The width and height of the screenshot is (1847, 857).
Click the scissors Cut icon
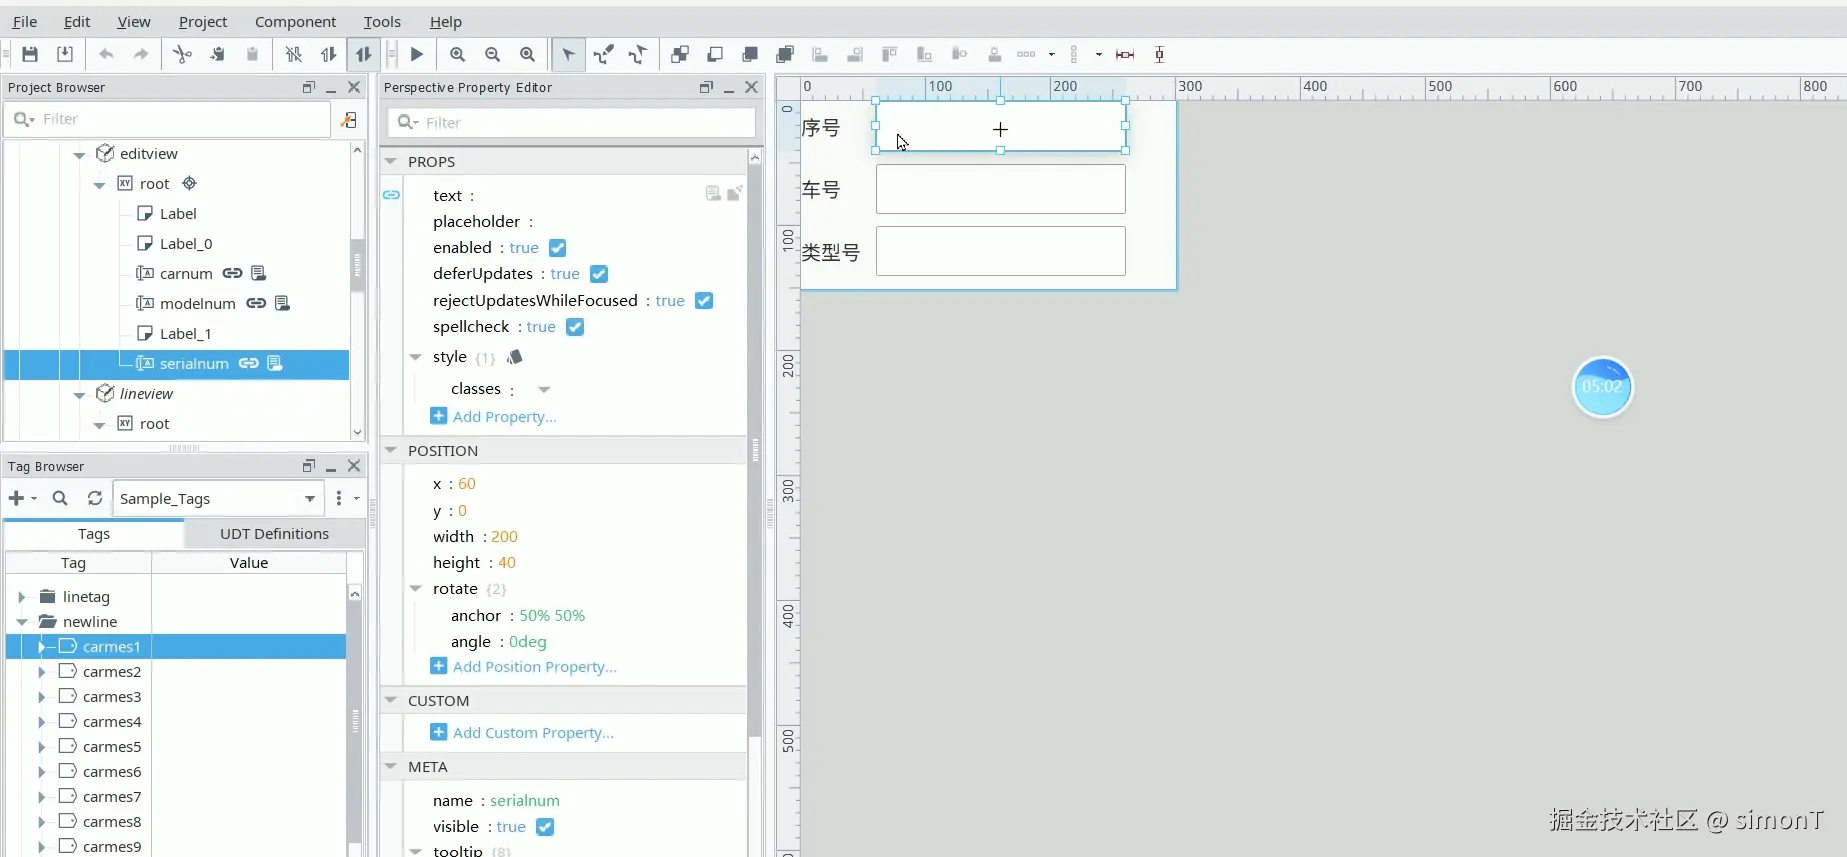182,54
